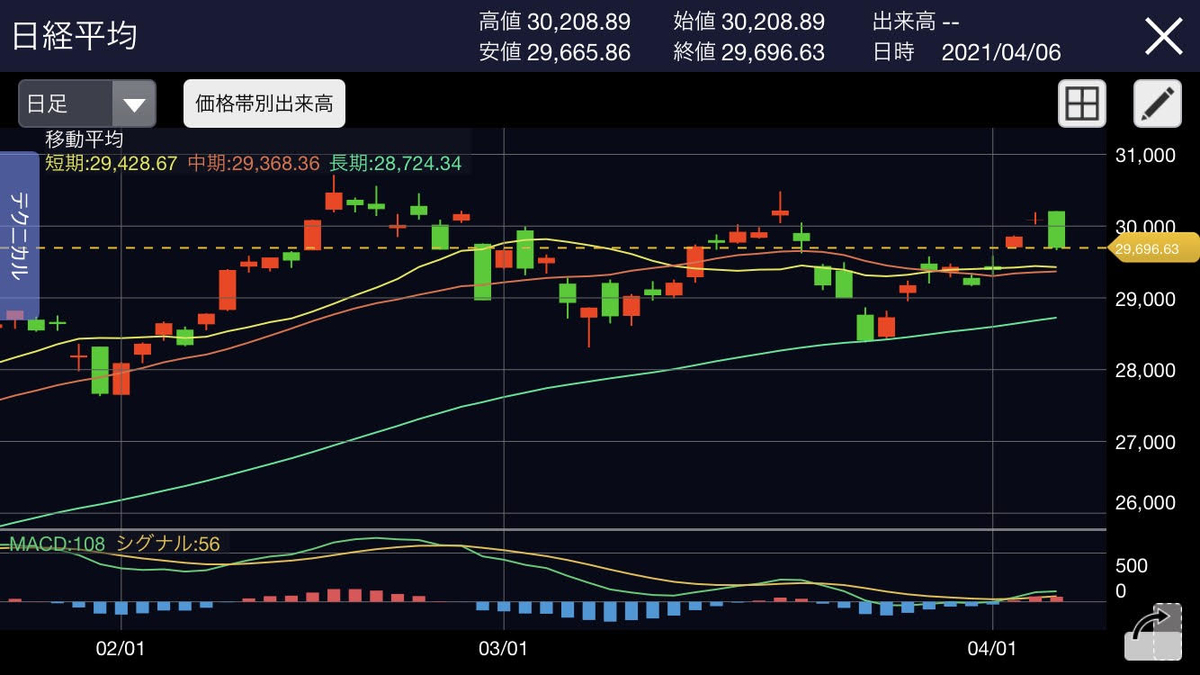This screenshot has height=675, width=1200.
Task: Tap the 価格帯別出来高 button
Action: tap(264, 104)
